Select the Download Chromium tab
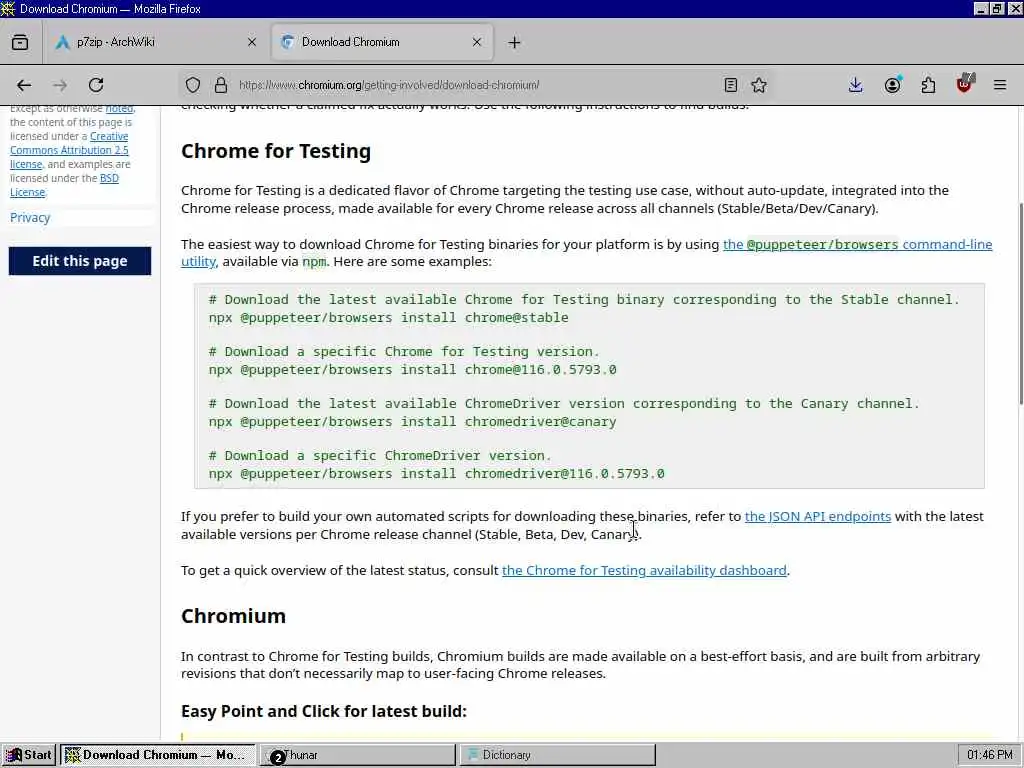 382,42
